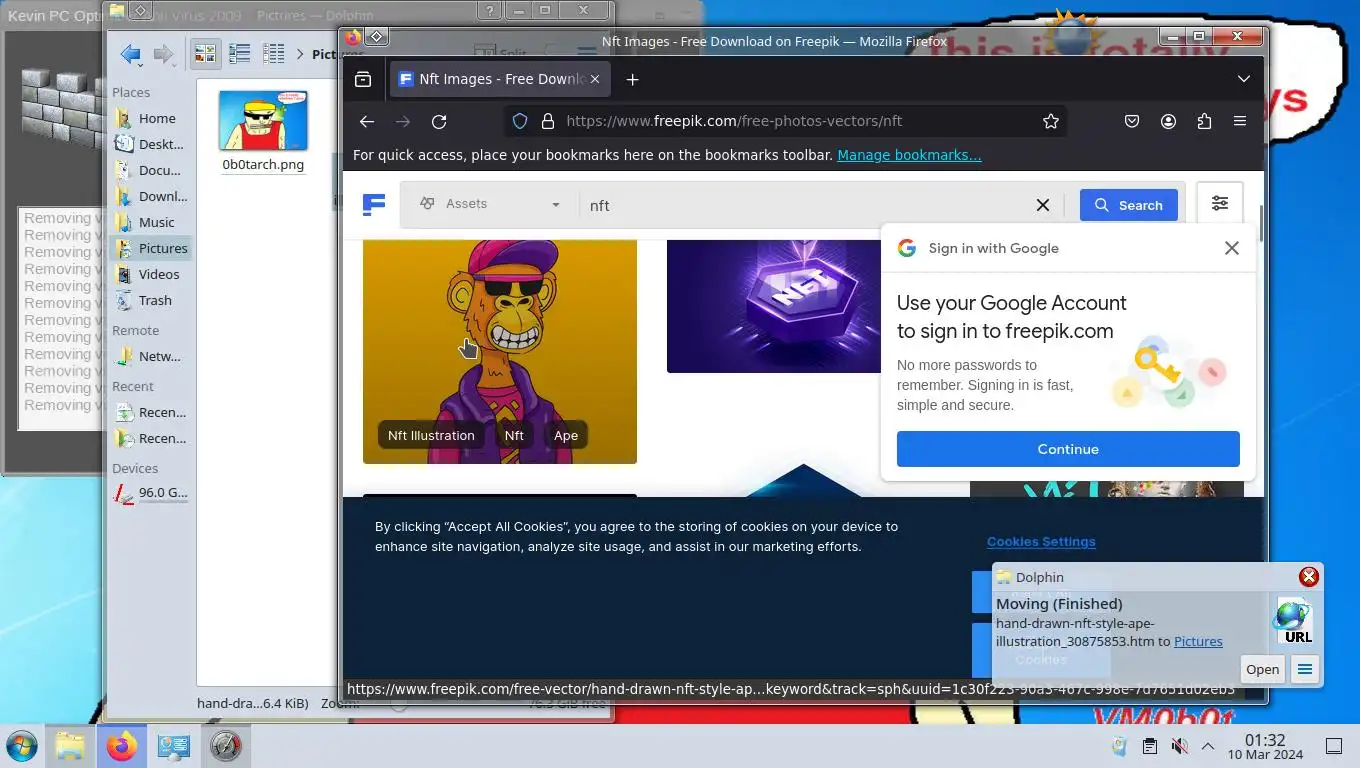Screen dimensions: 1360x768
Task: Click the clipboard system tray icon
Action: tap(1150, 746)
